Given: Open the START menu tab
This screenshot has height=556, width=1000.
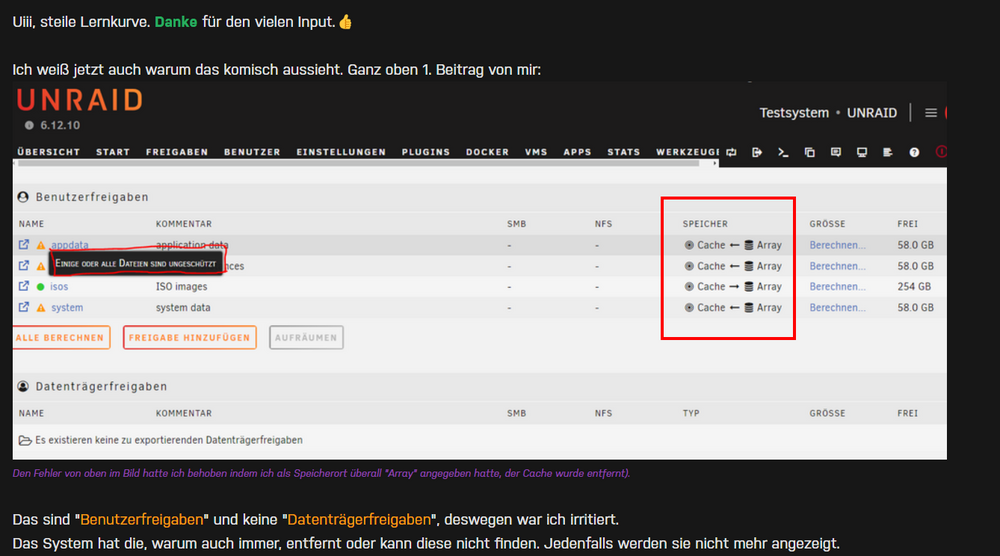Looking at the screenshot, I should click(x=113, y=152).
